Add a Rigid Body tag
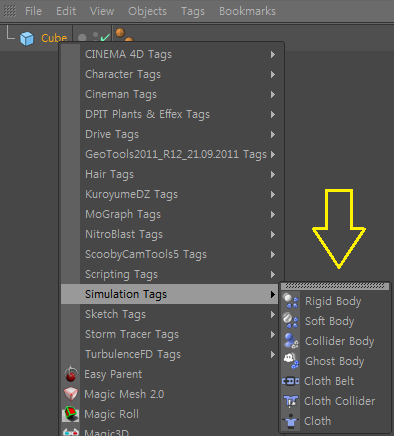This screenshot has height=436, width=394. [x=335, y=301]
